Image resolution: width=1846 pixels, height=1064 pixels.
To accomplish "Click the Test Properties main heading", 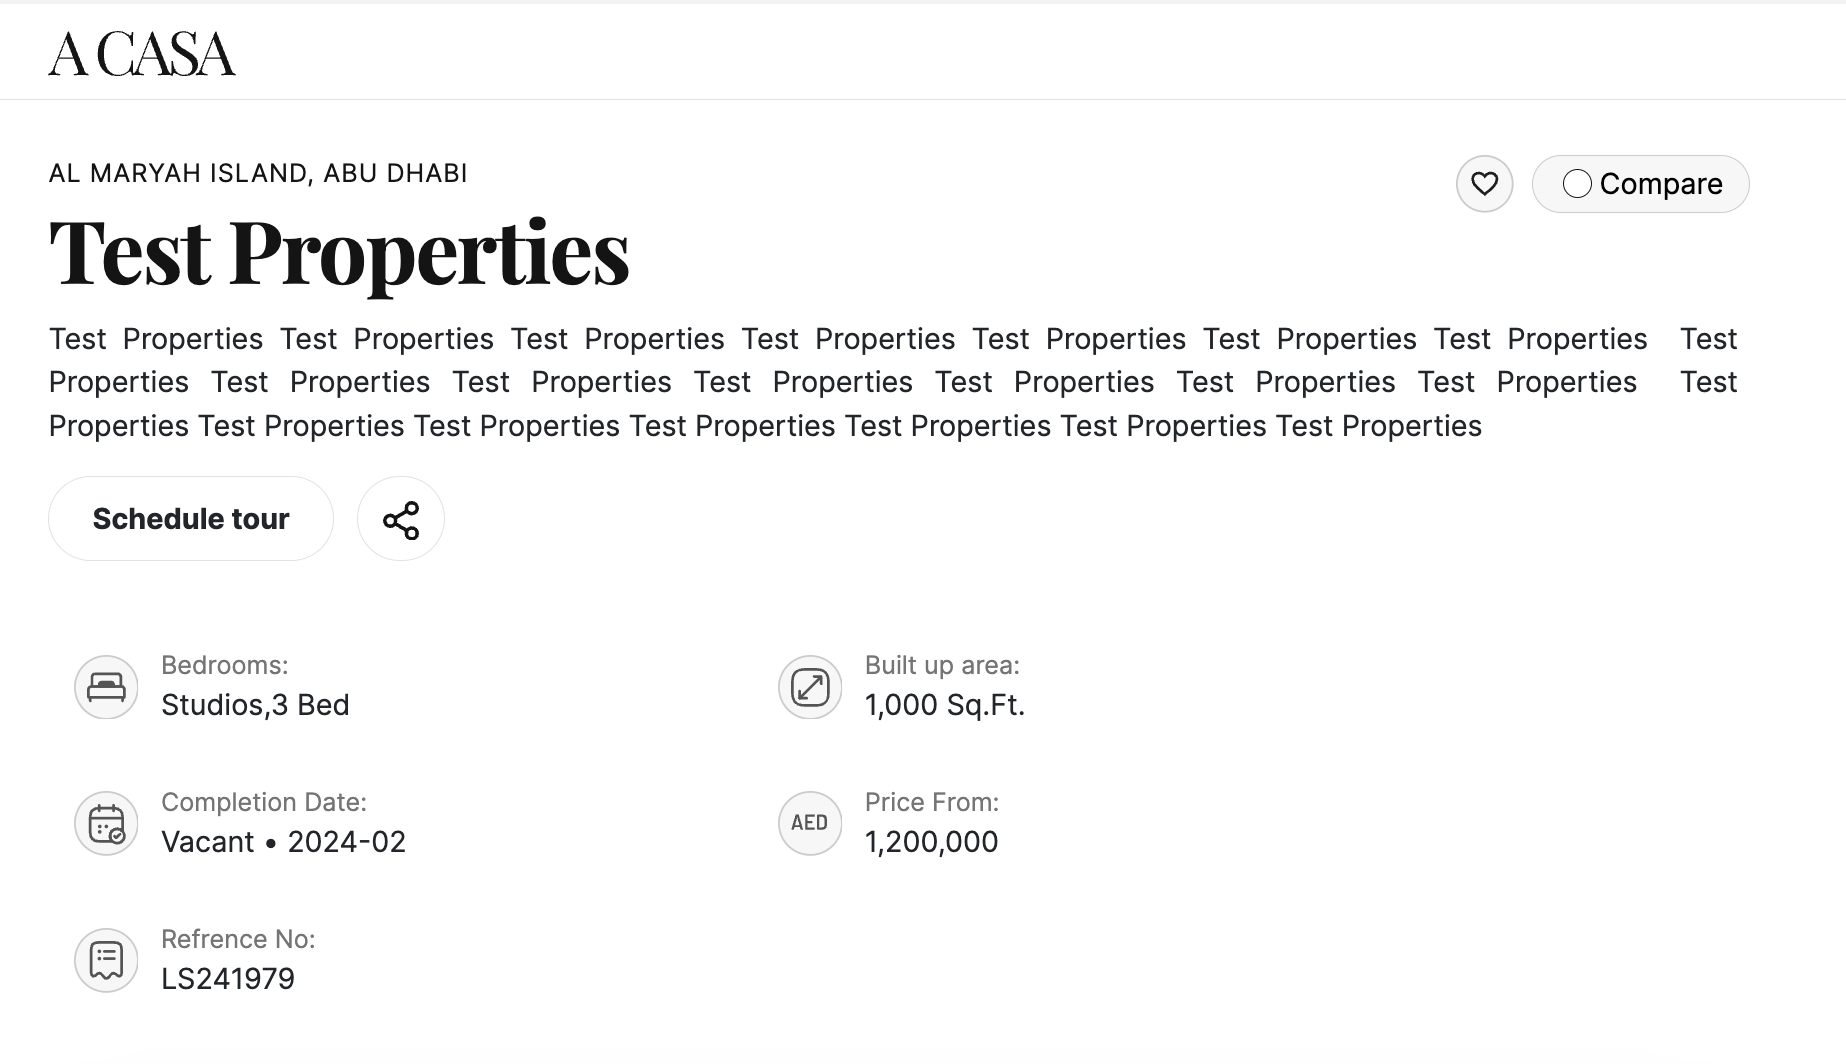I will click(339, 252).
